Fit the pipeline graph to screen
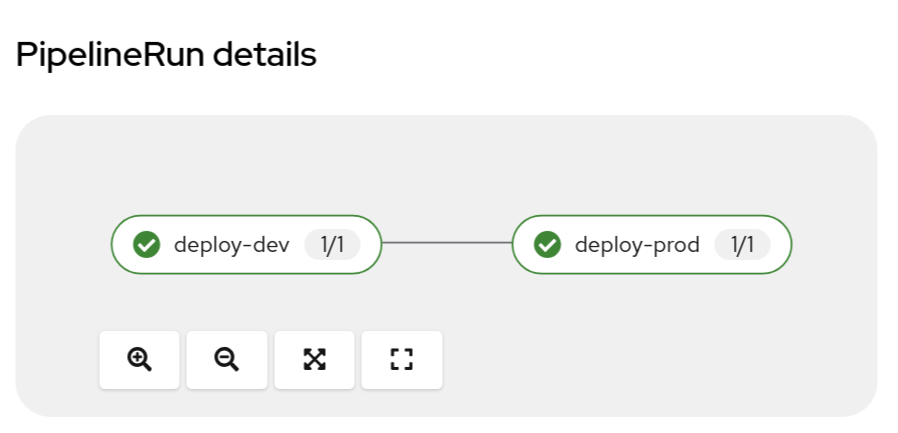 pos(314,360)
